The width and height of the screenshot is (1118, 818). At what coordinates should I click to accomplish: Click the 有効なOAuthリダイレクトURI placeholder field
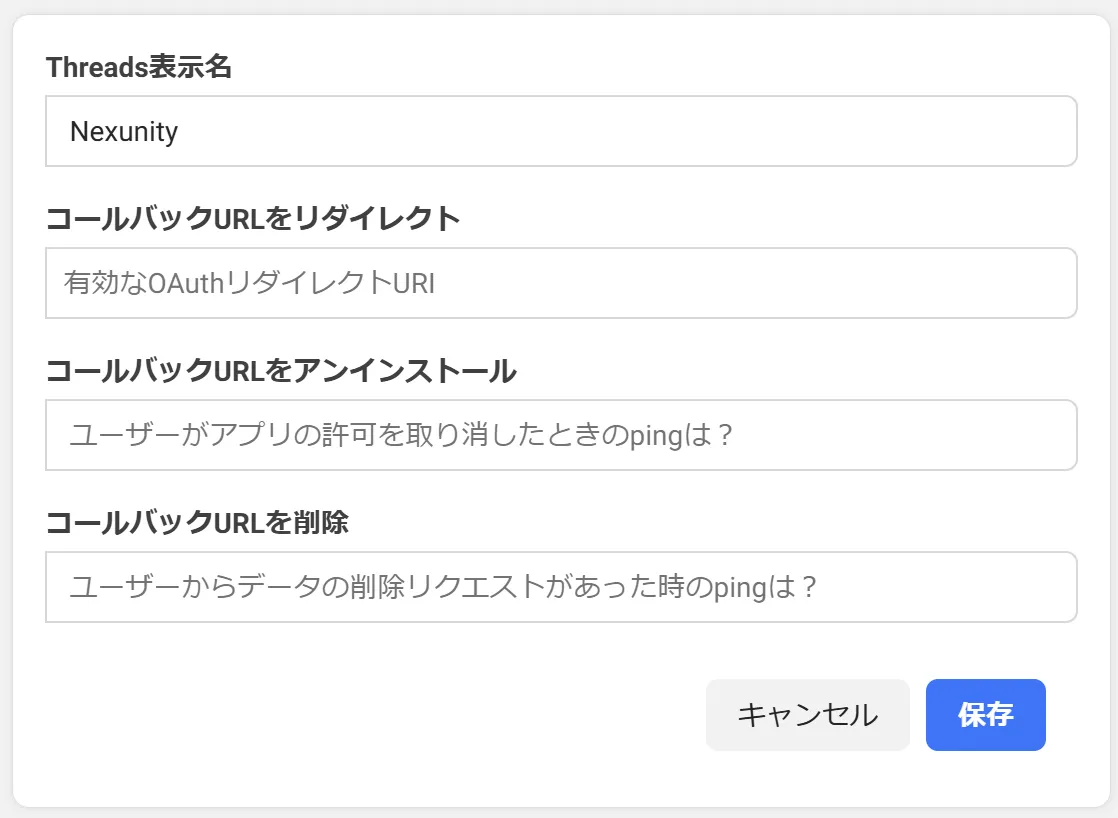(x=560, y=283)
